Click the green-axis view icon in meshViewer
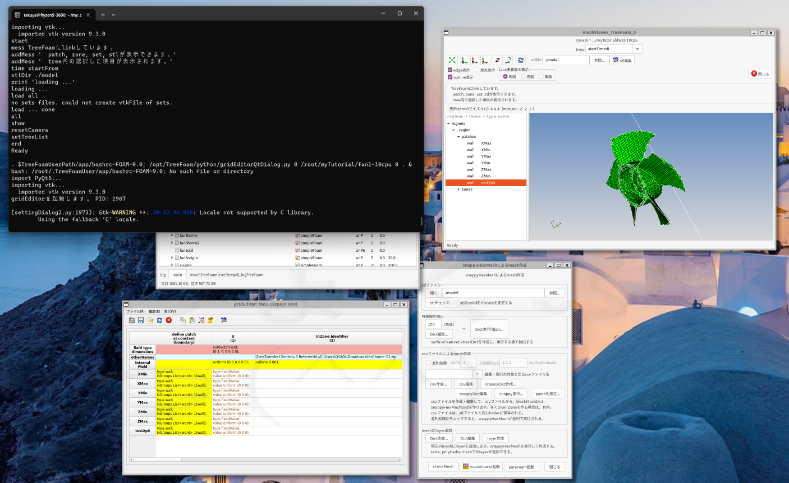This screenshot has height=483, width=789. point(465,60)
